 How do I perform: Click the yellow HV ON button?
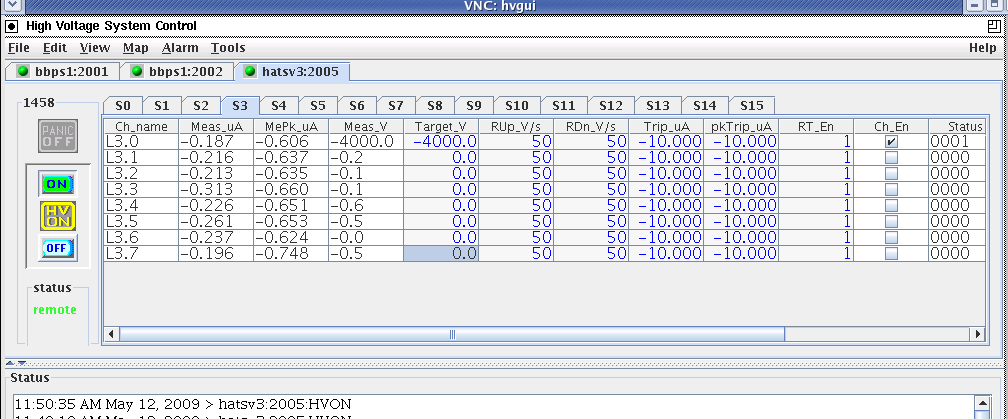58,216
